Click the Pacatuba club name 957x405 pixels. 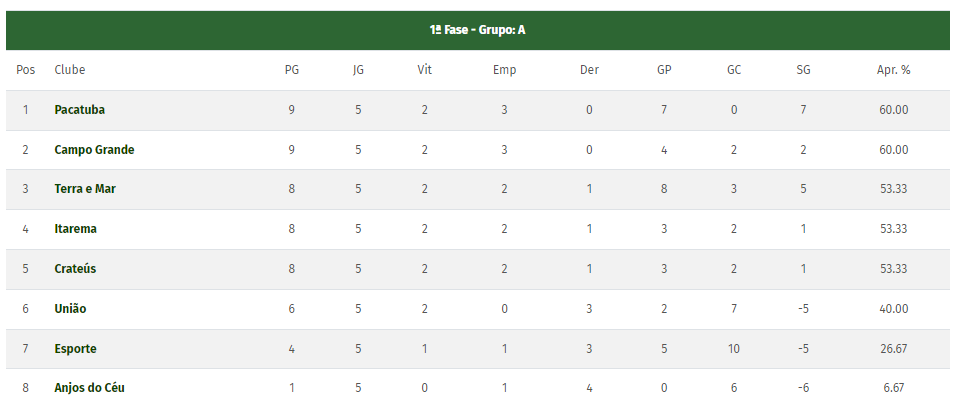(x=80, y=109)
